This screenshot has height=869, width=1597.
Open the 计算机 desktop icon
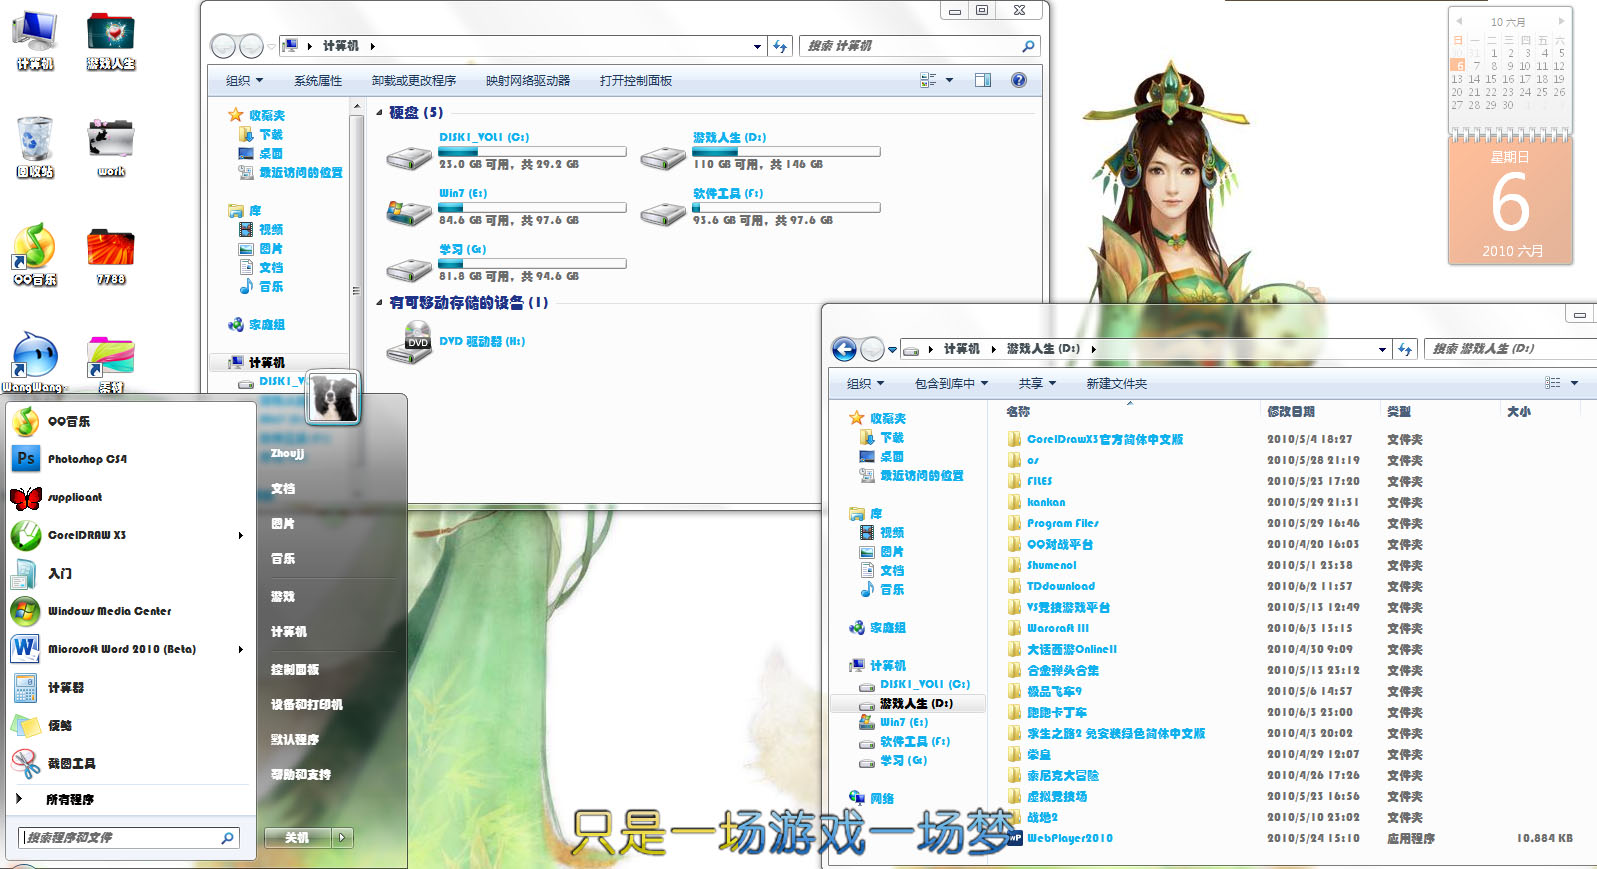click(x=35, y=40)
